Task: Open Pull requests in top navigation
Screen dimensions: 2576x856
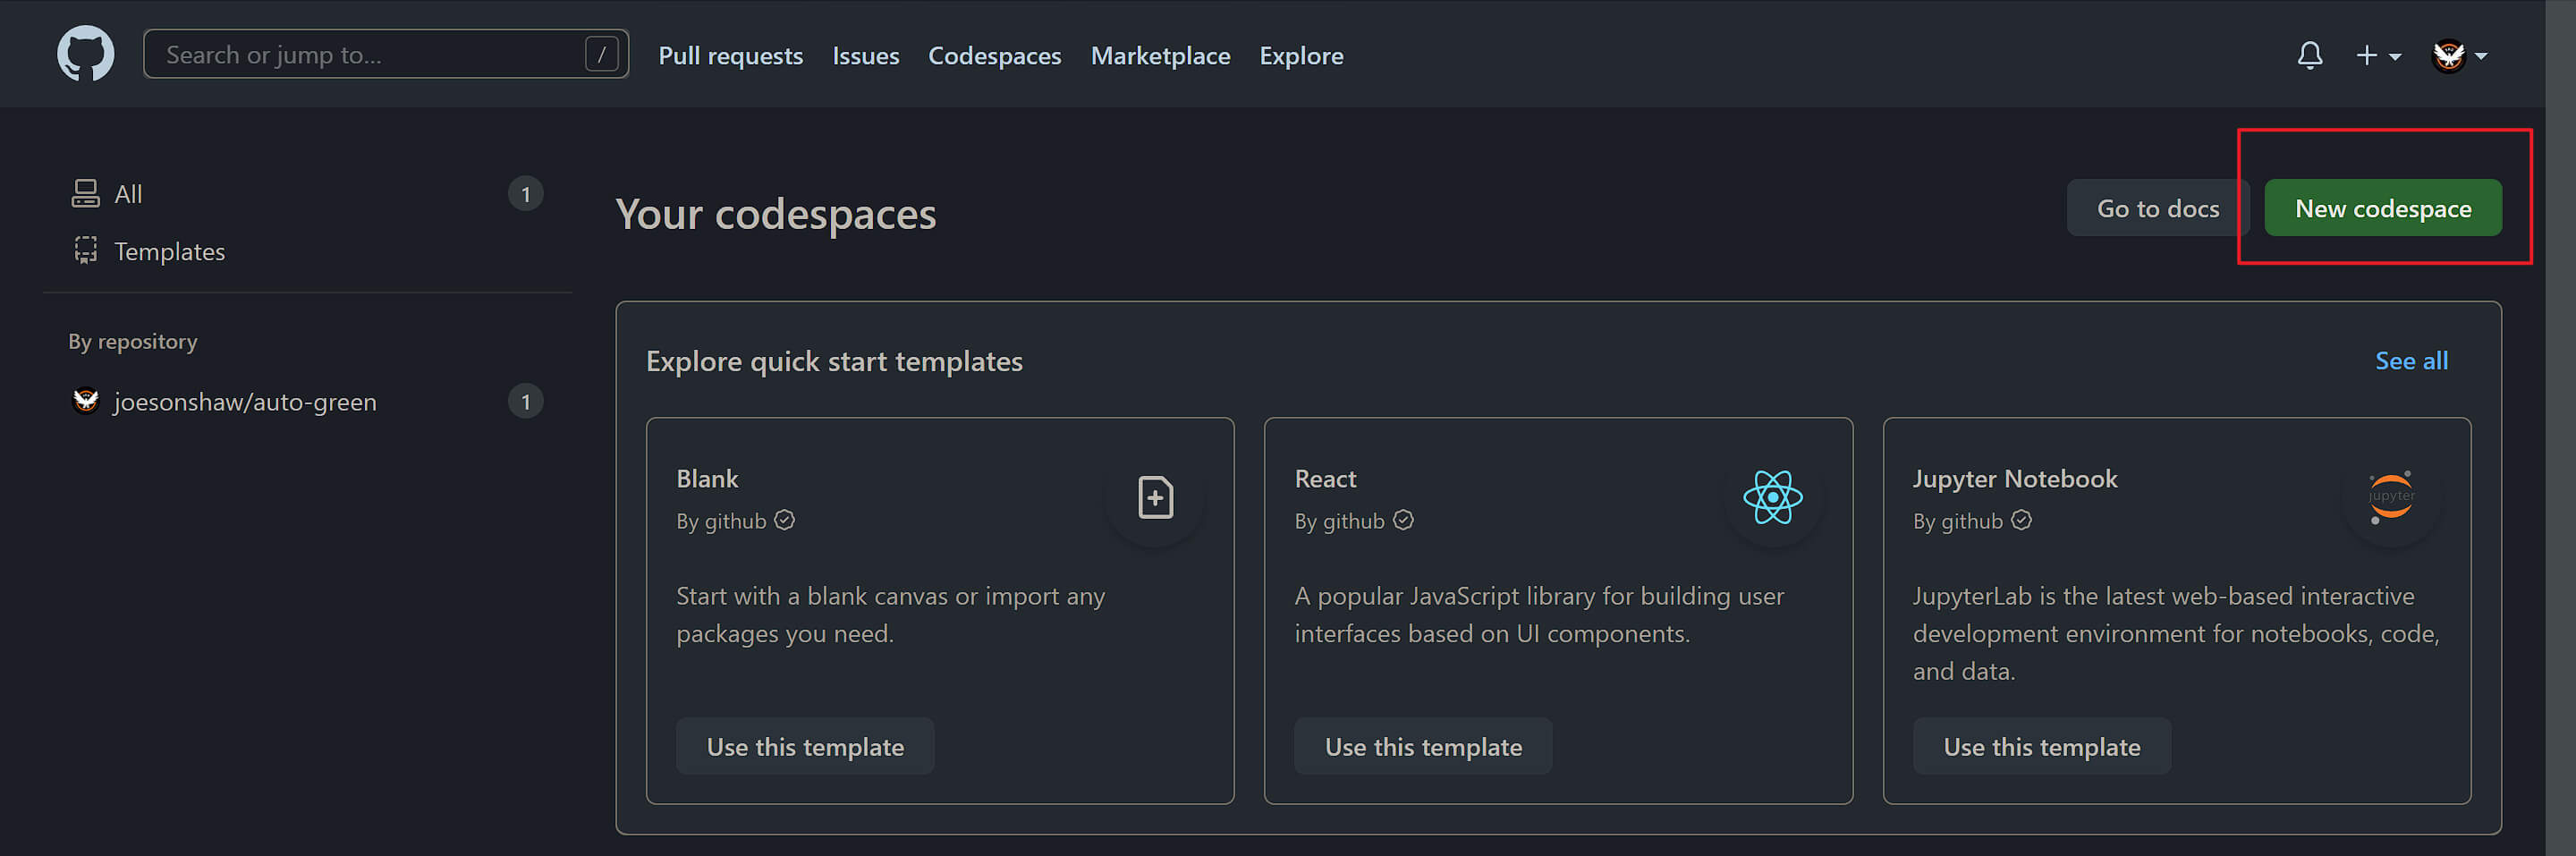Action: point(730,55)
